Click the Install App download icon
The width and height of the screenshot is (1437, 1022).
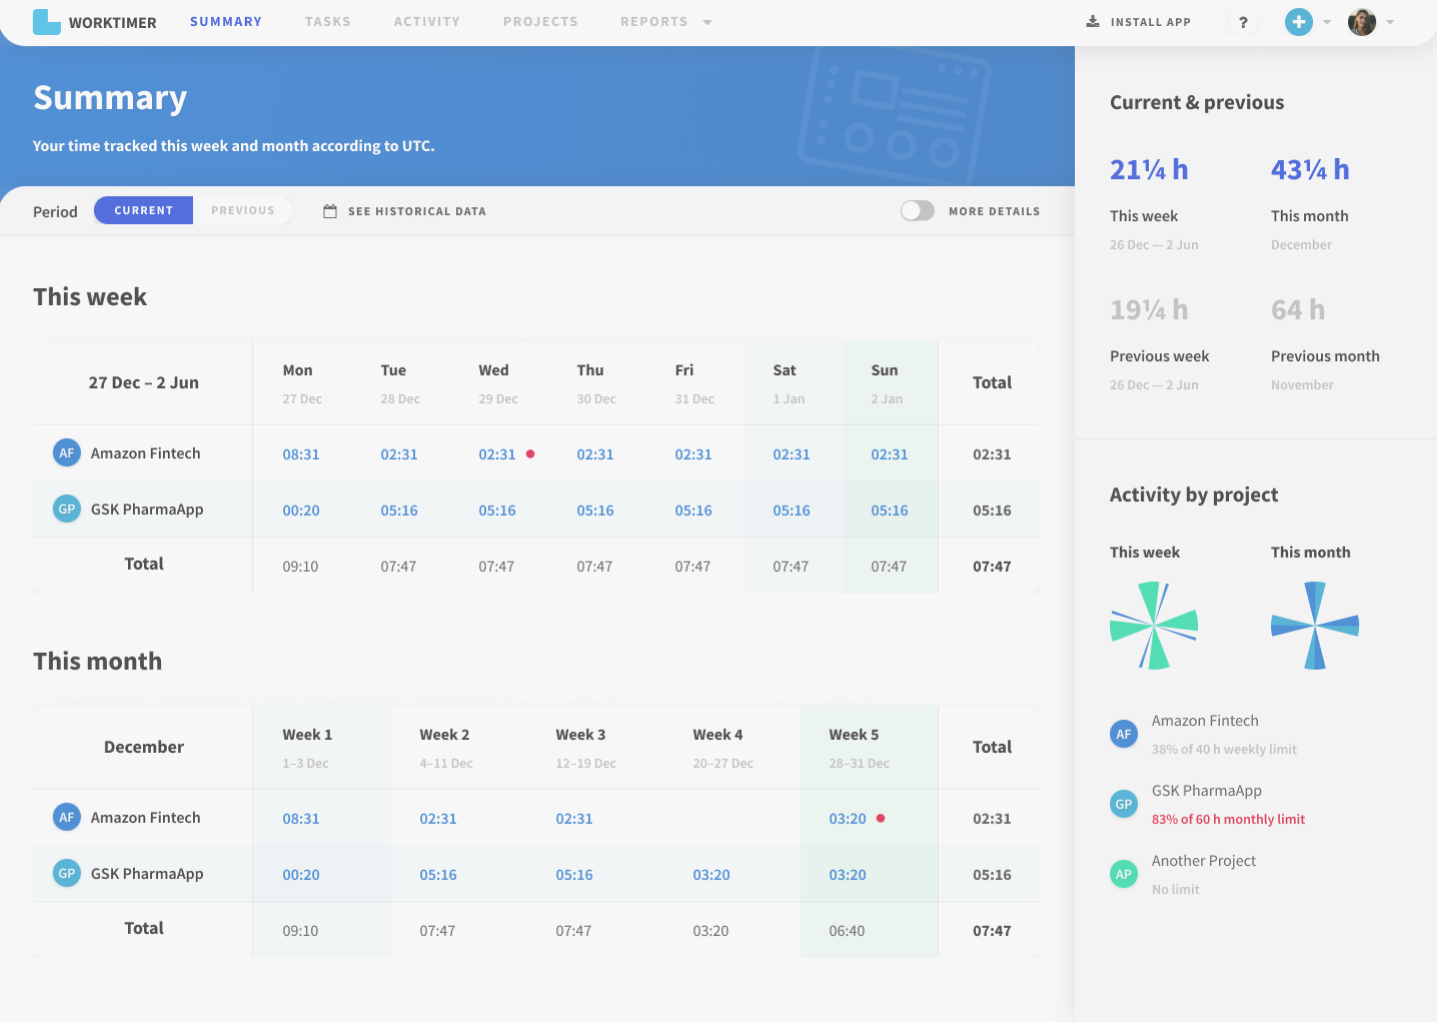click(x=1093, y=21)
